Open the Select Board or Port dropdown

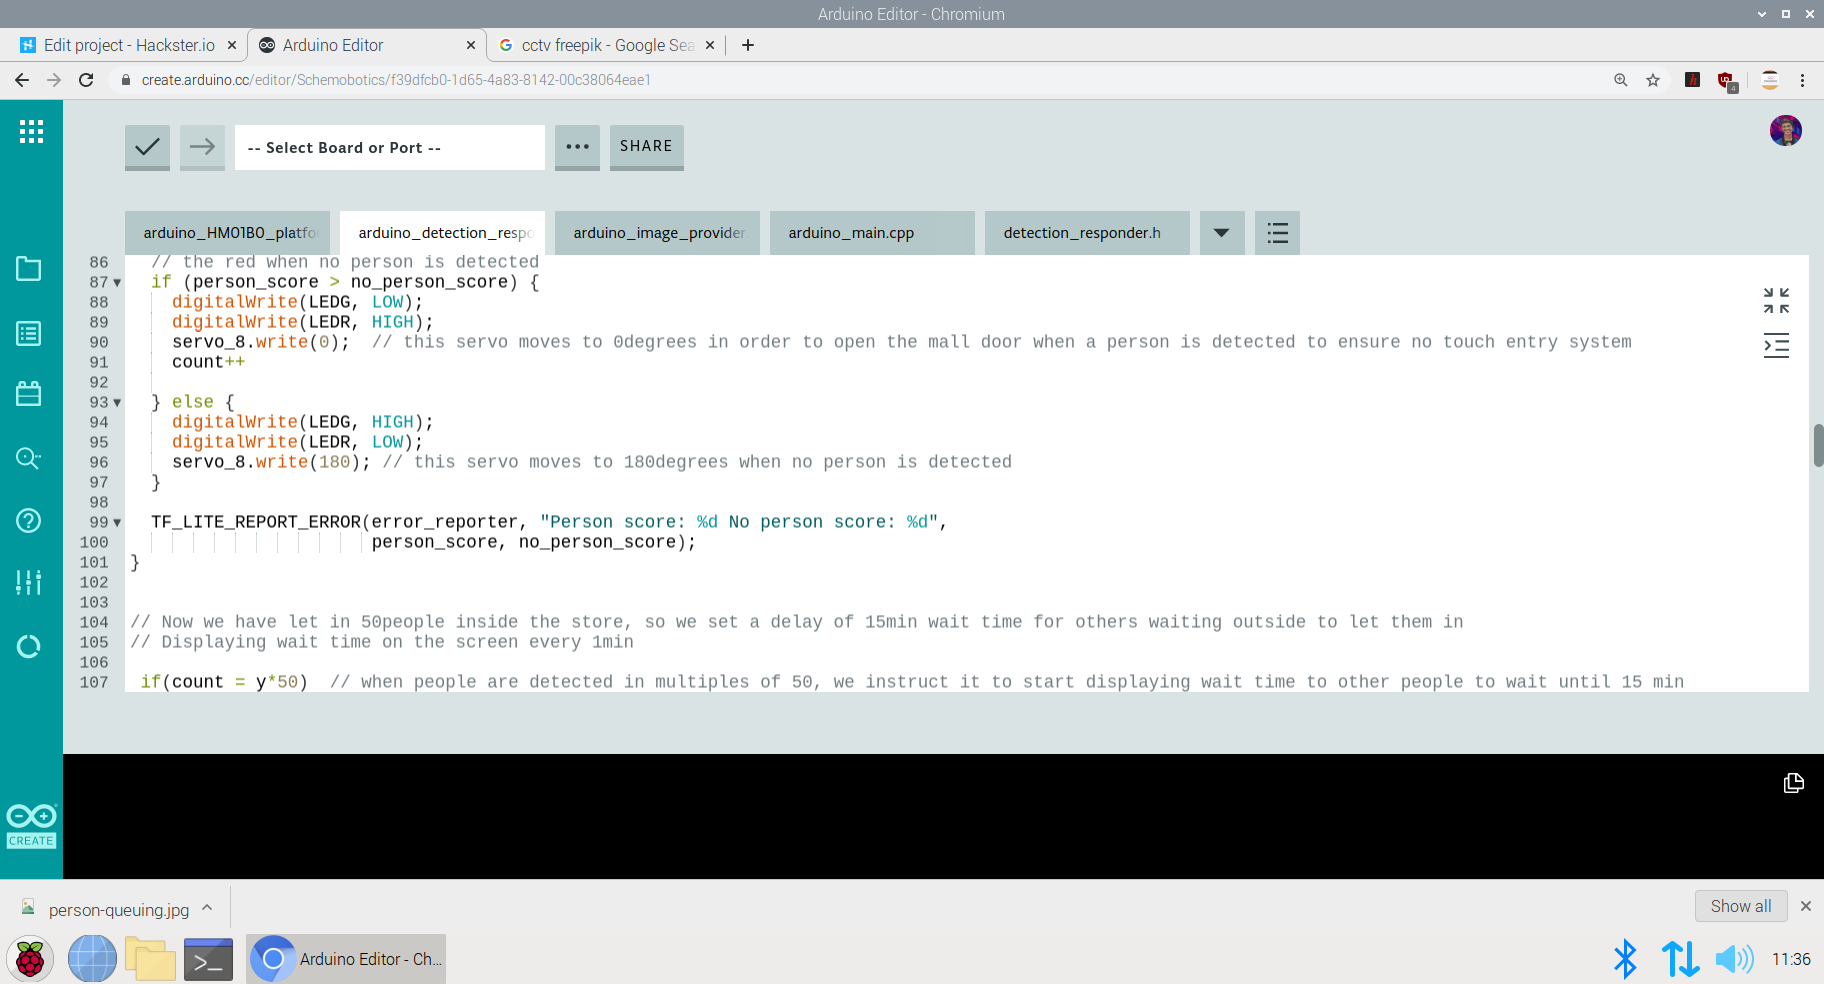pyautogui.click(x=389, y=147)
